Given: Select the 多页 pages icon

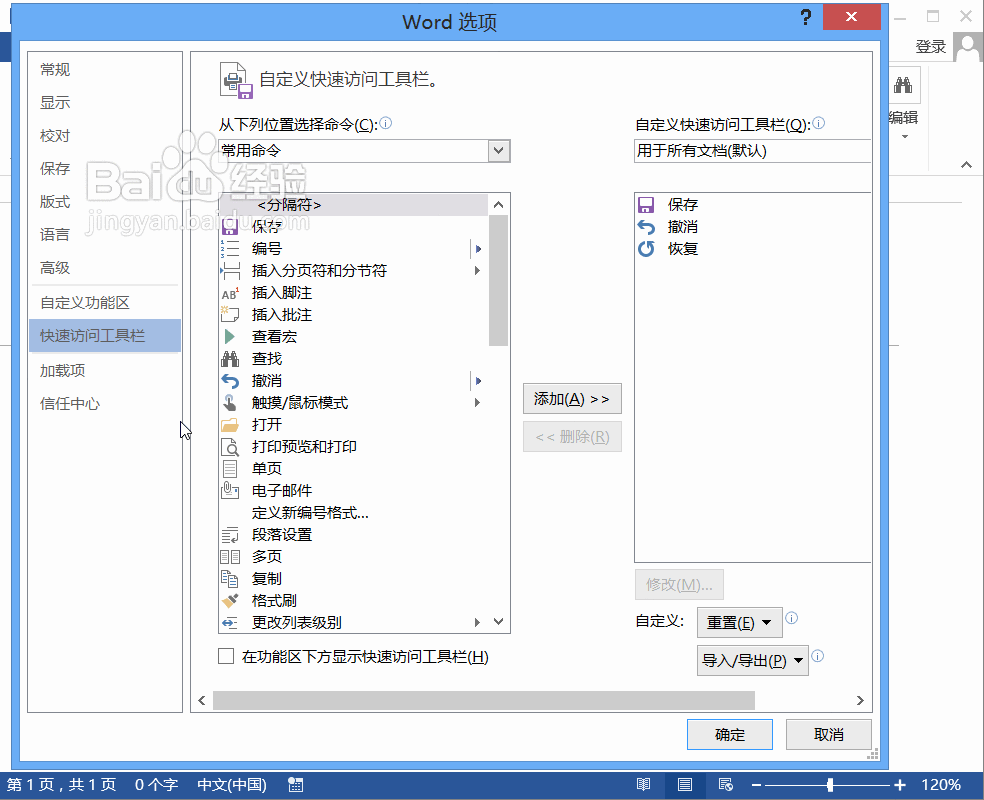Looking at the screenshot, I should click(x=230, y=557).
